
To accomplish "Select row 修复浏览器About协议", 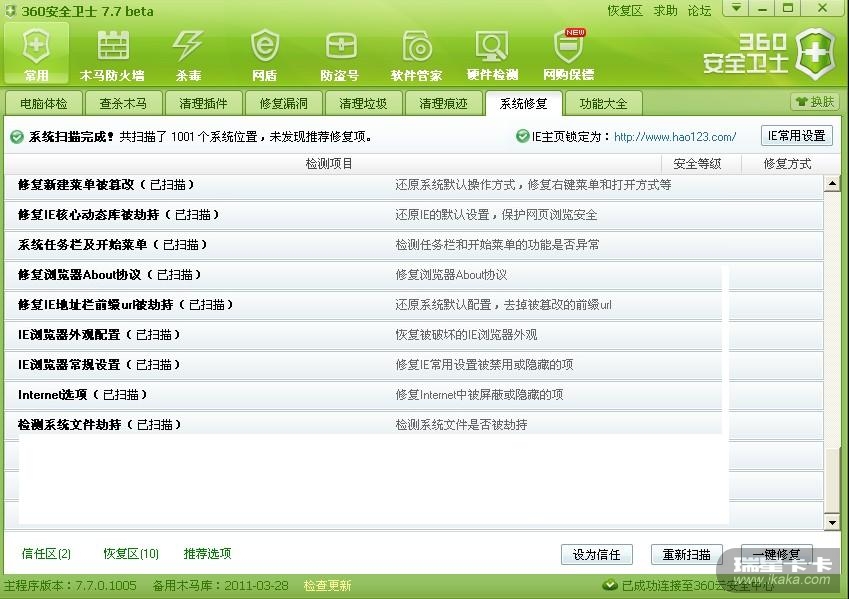I will [414, 275].
